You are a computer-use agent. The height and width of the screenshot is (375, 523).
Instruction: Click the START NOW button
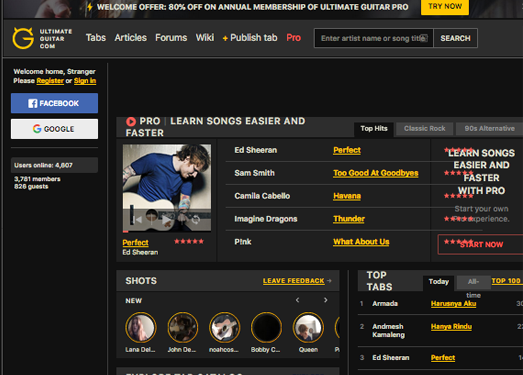(481, 245)
